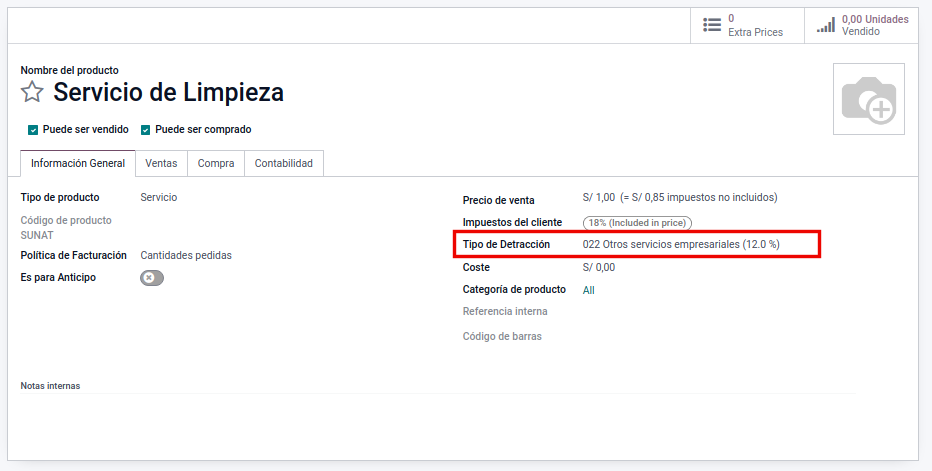Click the 18% Included in price tax tag

click(637, 223)
